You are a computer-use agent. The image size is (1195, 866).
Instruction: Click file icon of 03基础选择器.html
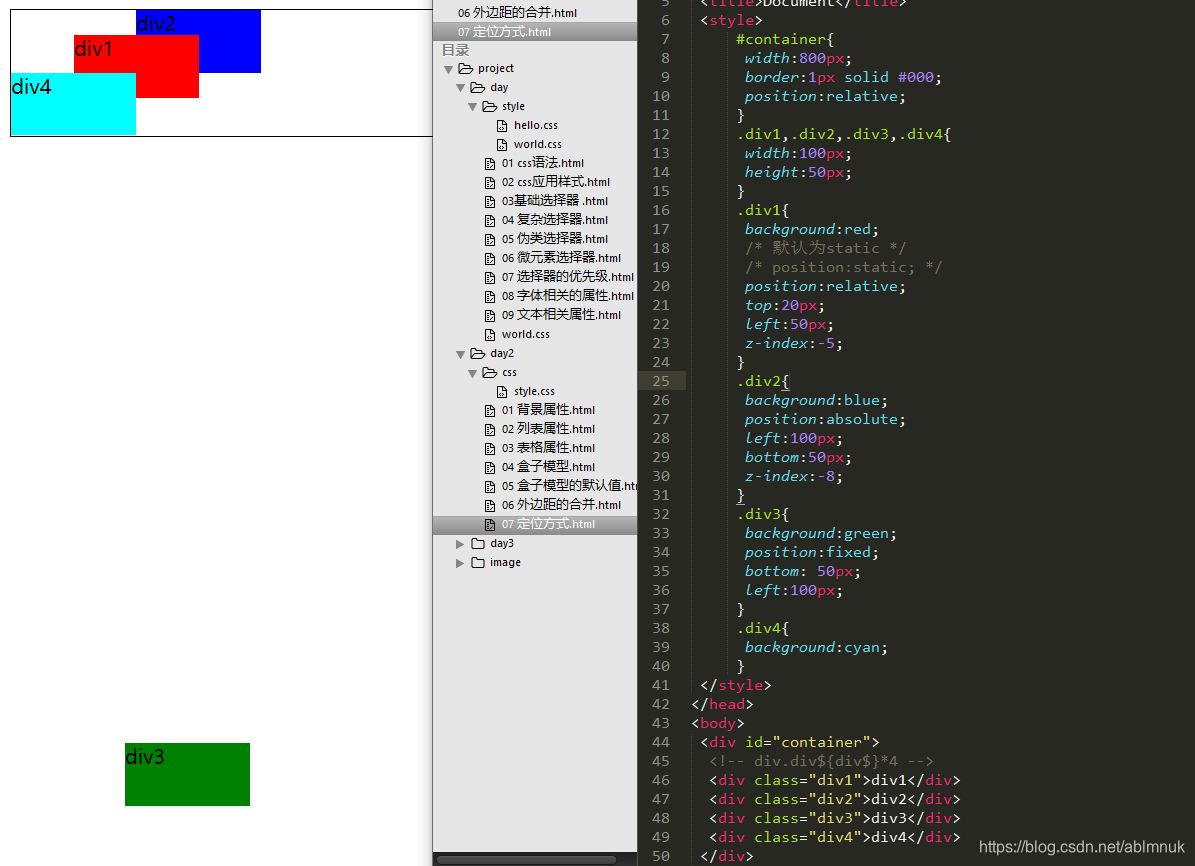490,202
